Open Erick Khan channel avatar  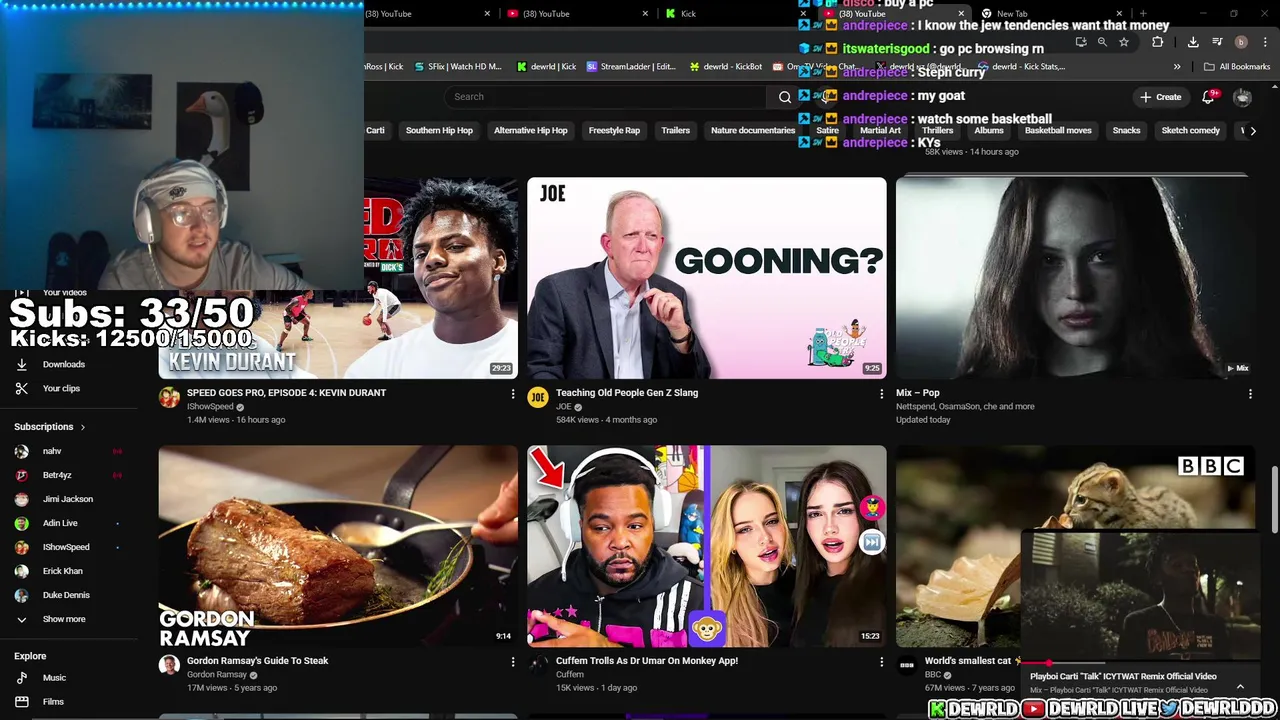pyautogui.click(x=22, y=571)
